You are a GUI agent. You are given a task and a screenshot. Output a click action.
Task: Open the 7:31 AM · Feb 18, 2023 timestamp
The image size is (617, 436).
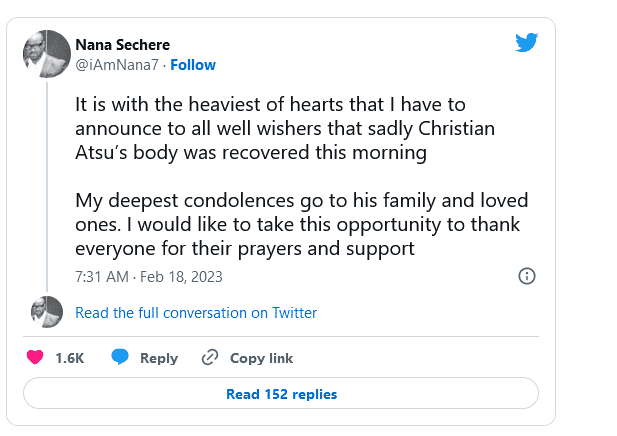tap(149, 276)
